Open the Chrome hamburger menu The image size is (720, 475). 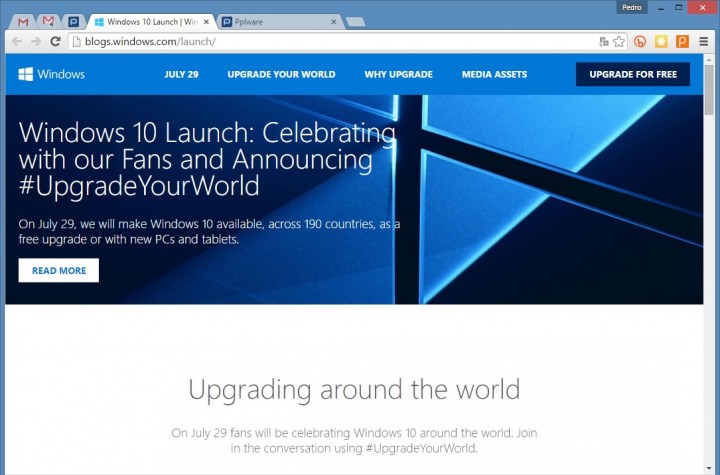click(703, 42)
